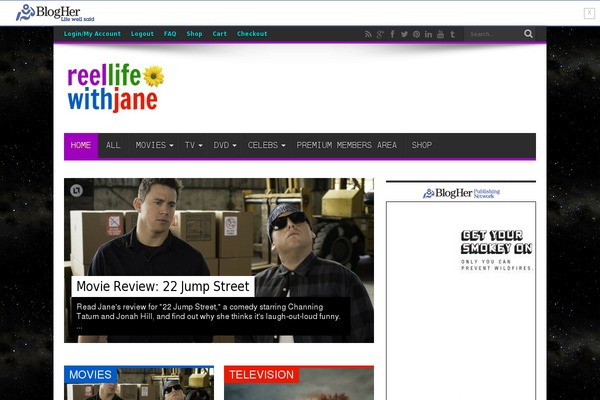This screenshot has width=600, height=400.
Task: Open the BlogHer Publishing Network logo
Action: pos(461,193)
